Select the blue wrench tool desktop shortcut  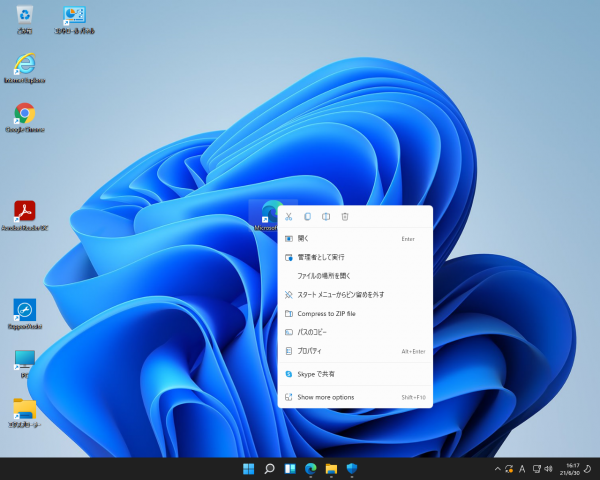pos(25,314)
